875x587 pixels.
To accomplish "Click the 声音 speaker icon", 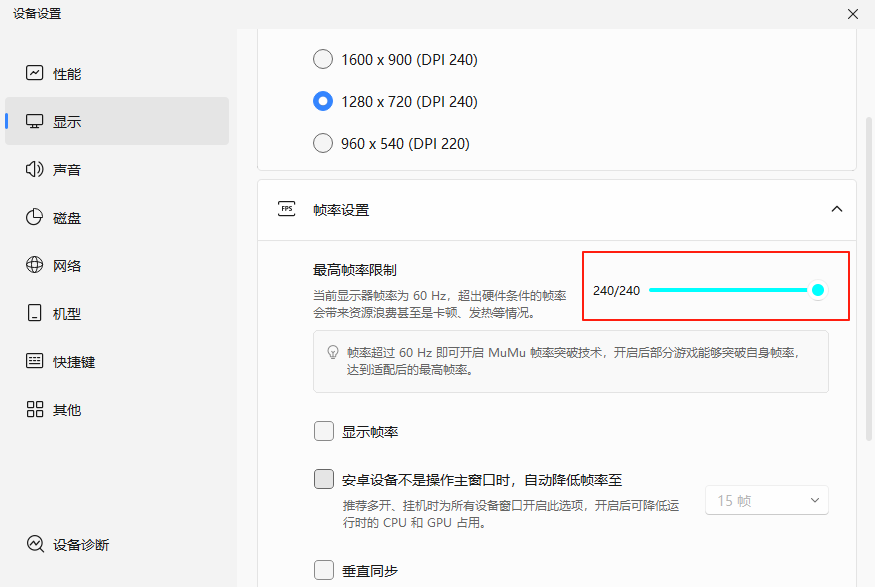I will pos(35,169).
